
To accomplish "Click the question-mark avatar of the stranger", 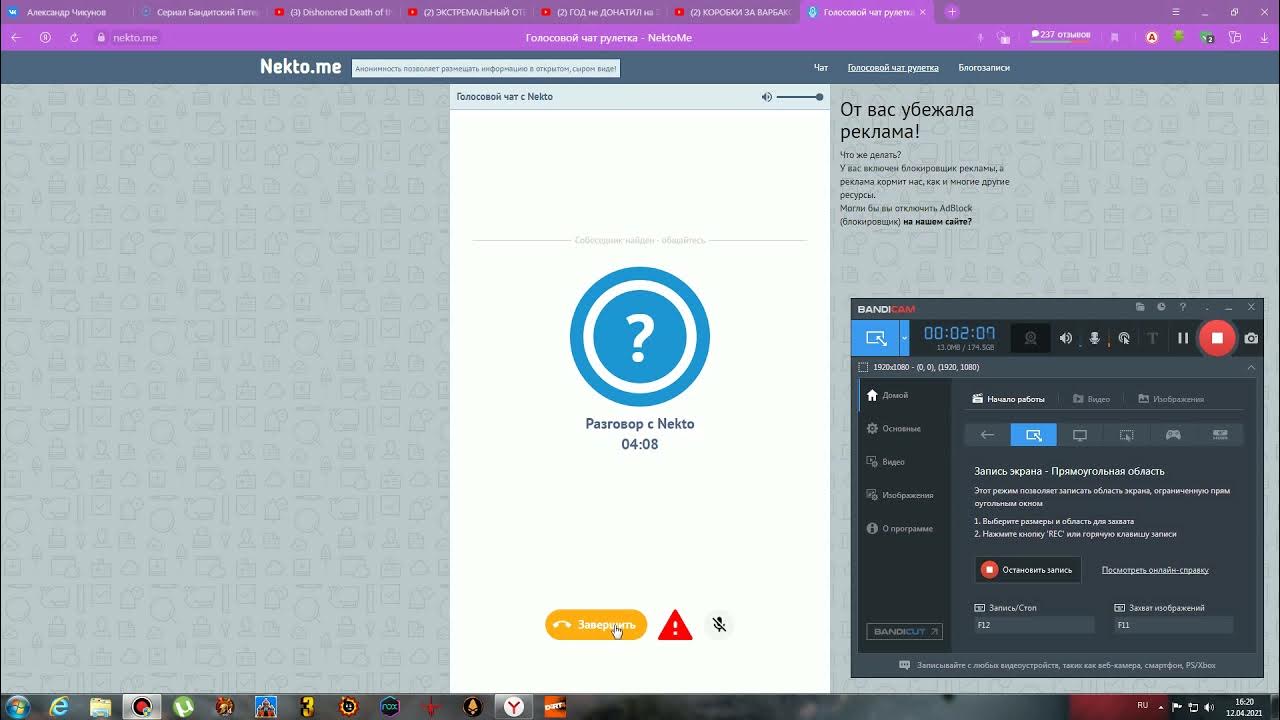I will pos(640,337).
